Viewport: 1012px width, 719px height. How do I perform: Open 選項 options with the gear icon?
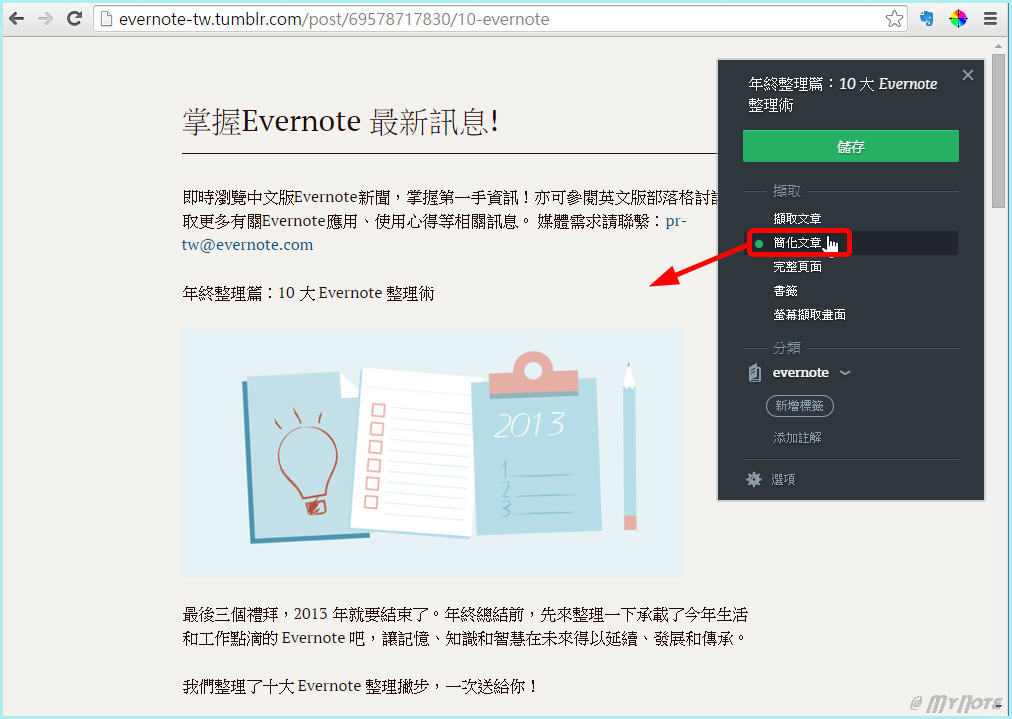[x=771, y=479]
